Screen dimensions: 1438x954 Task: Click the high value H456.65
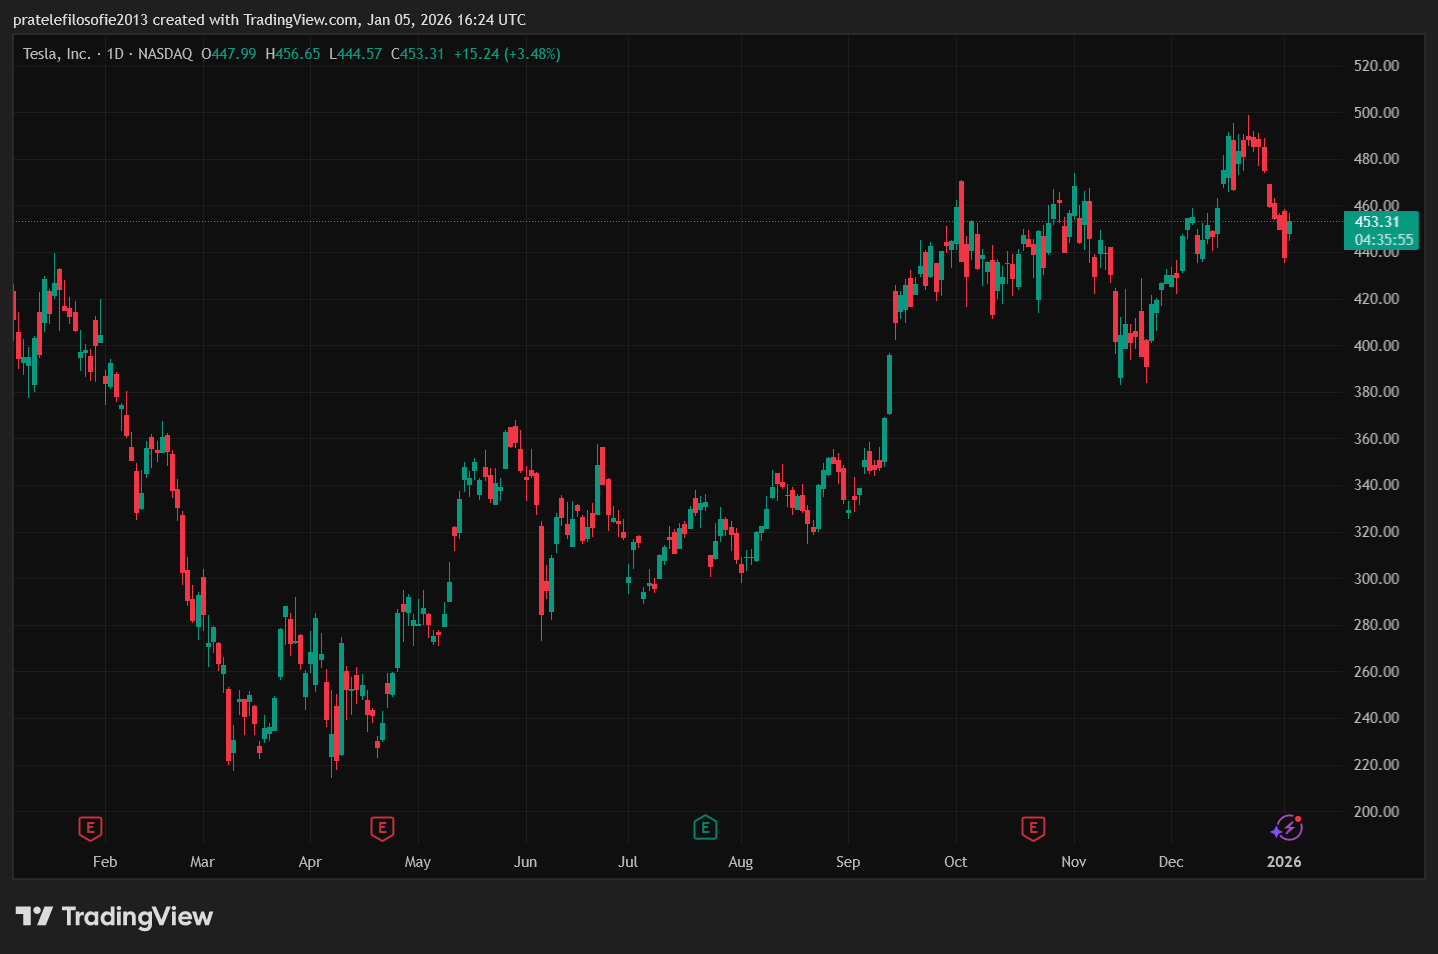pos(293,54)
